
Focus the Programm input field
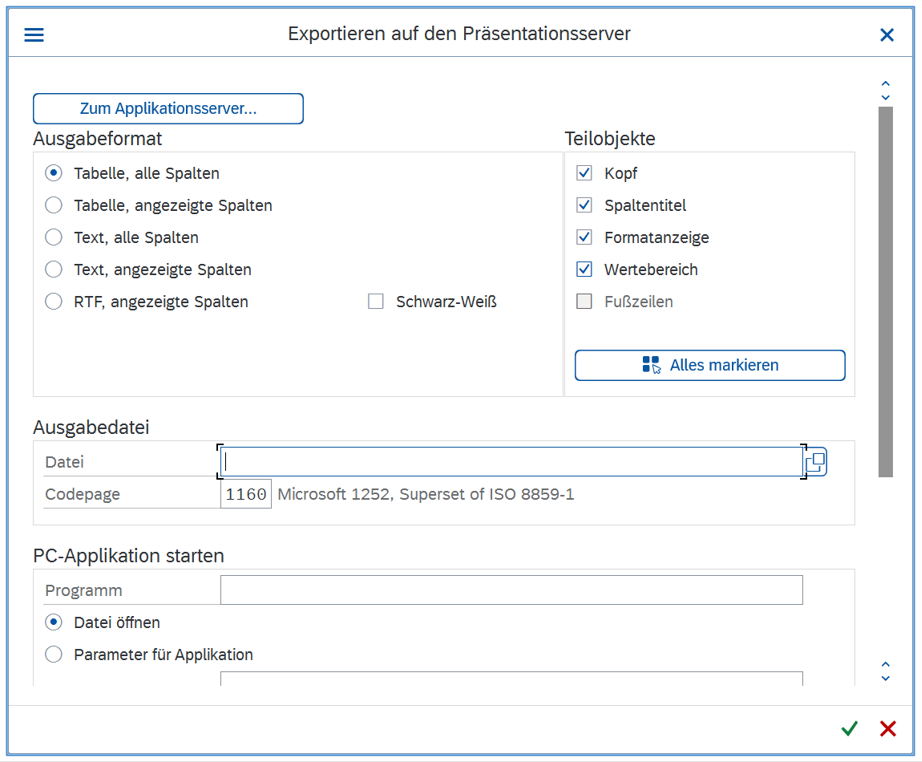point(511,591)
